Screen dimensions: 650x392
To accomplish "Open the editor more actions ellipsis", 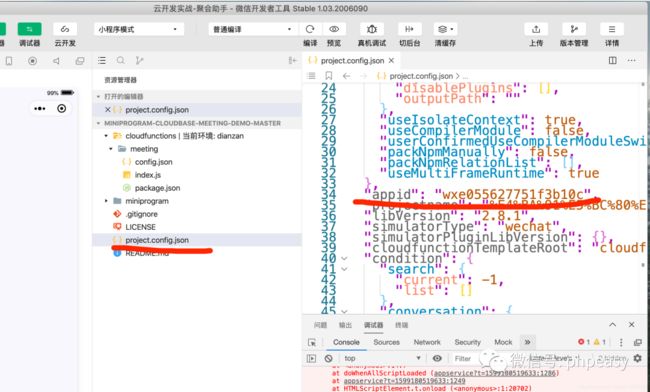I will click(x=631, y=60).
